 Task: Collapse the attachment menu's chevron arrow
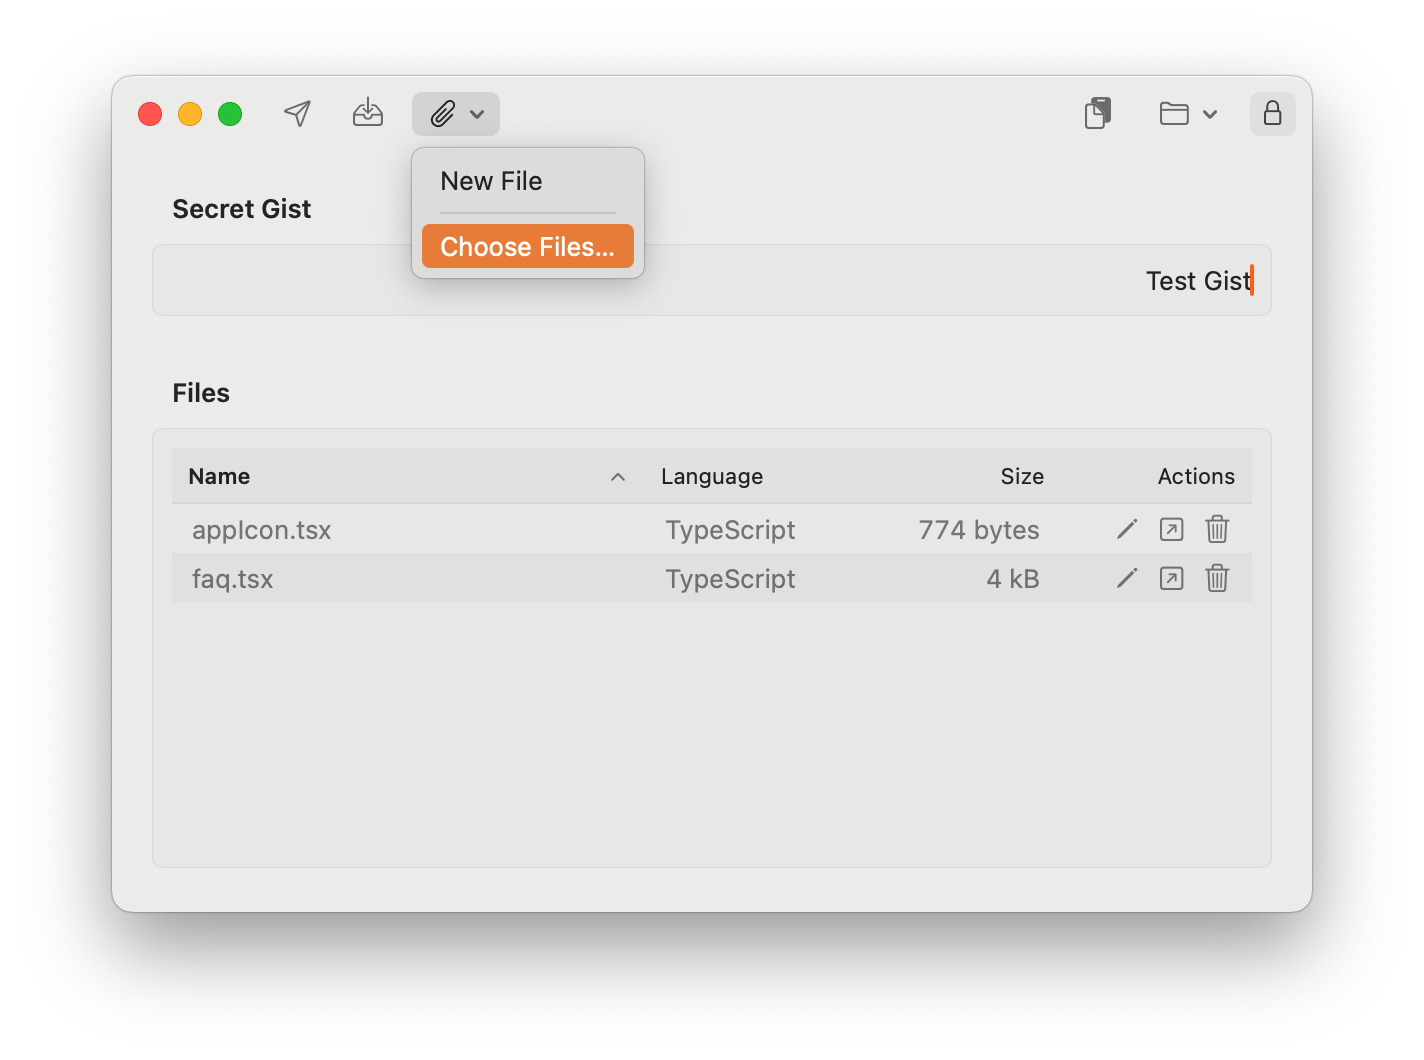pyautogui.click(x=477, y=114)
